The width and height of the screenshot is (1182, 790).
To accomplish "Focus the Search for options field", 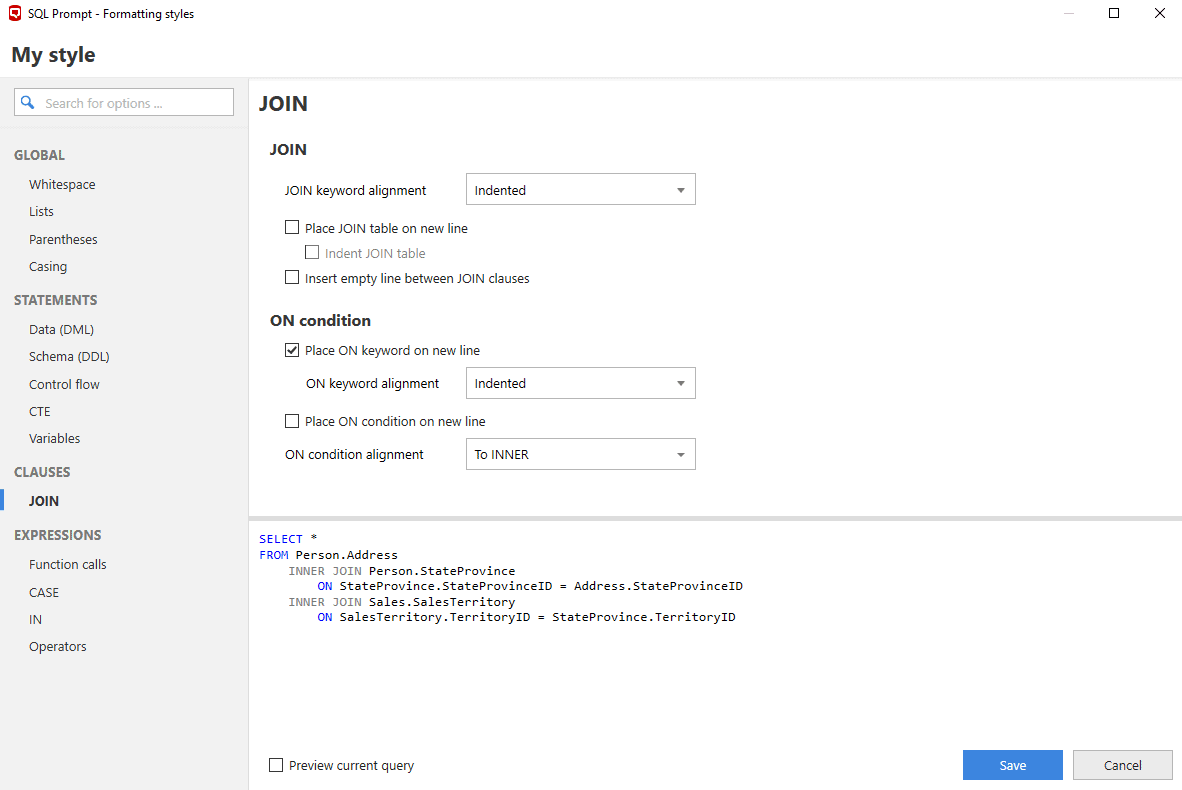I will click(x=135, y=103).
